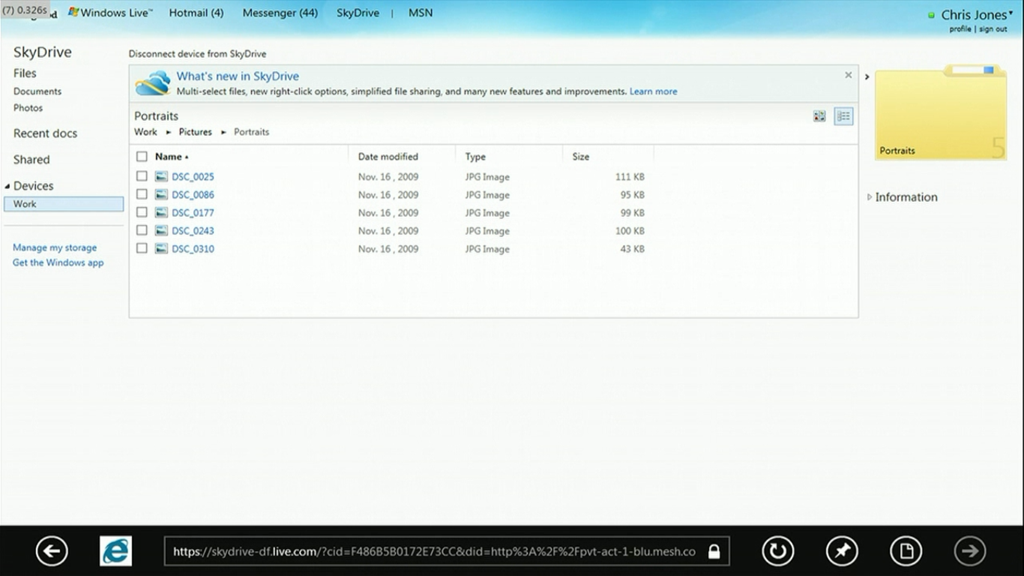Click the Internet Explorer logo icon

click(116, 551)
